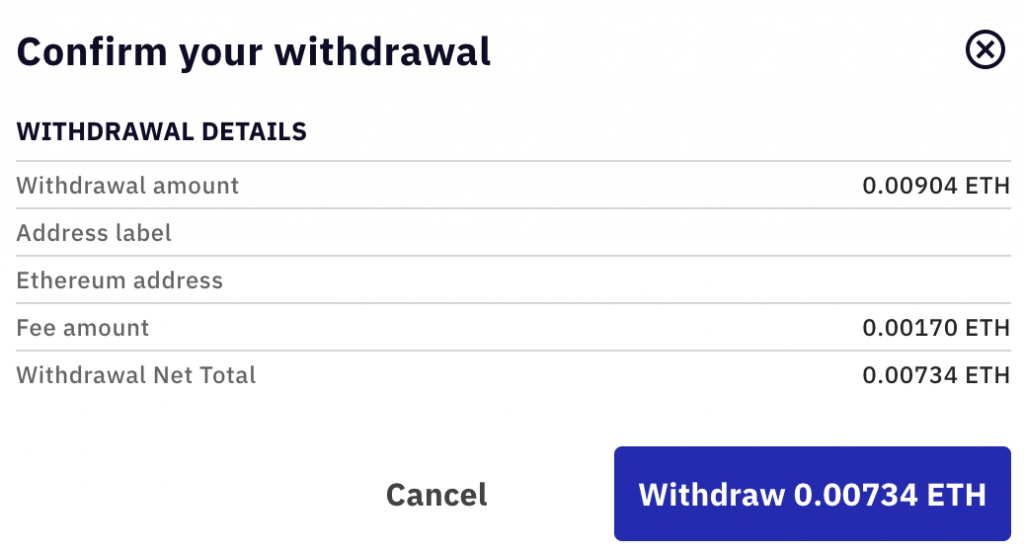Image resolution: width=1024 pixels, height=553 pixels.
Task: Click ETH unit beside 0.00170 fee
Action: point(987,328)
